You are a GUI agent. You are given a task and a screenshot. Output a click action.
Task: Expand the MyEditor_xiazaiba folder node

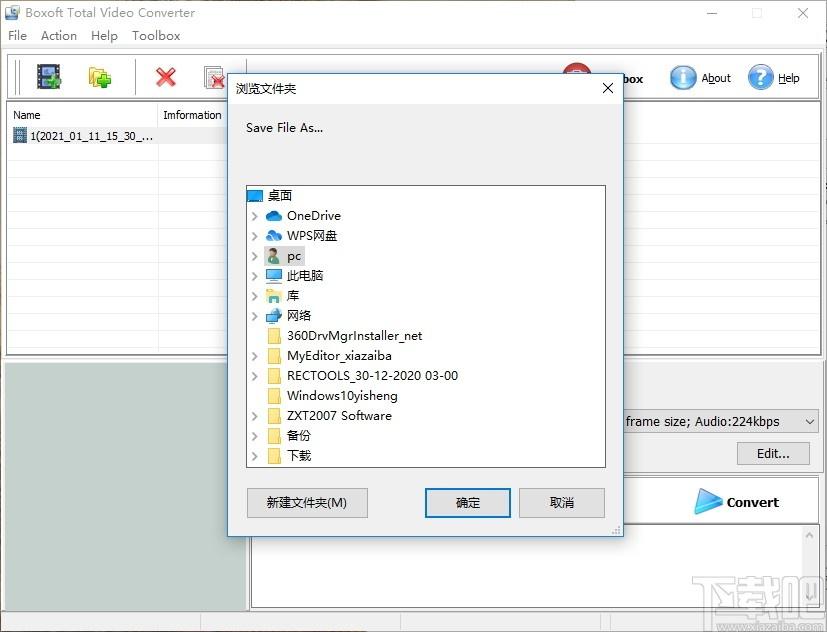click(x=255, y=356)
